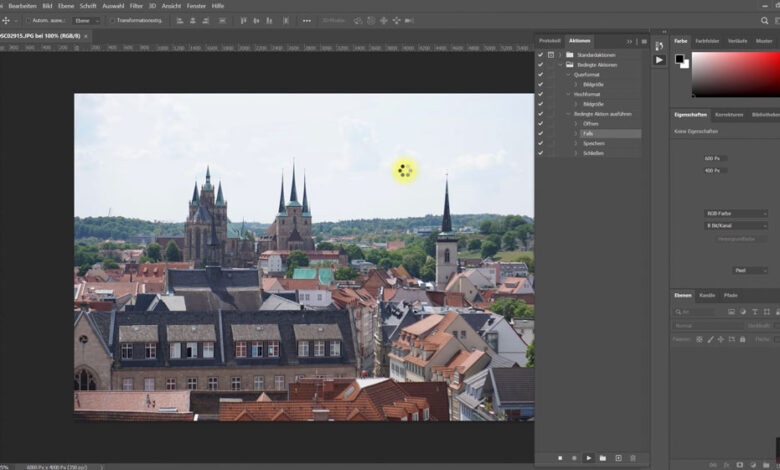Screen dimensions: 780x470
Task: Switch to the Protokoll tab
Action: (550, 40)
